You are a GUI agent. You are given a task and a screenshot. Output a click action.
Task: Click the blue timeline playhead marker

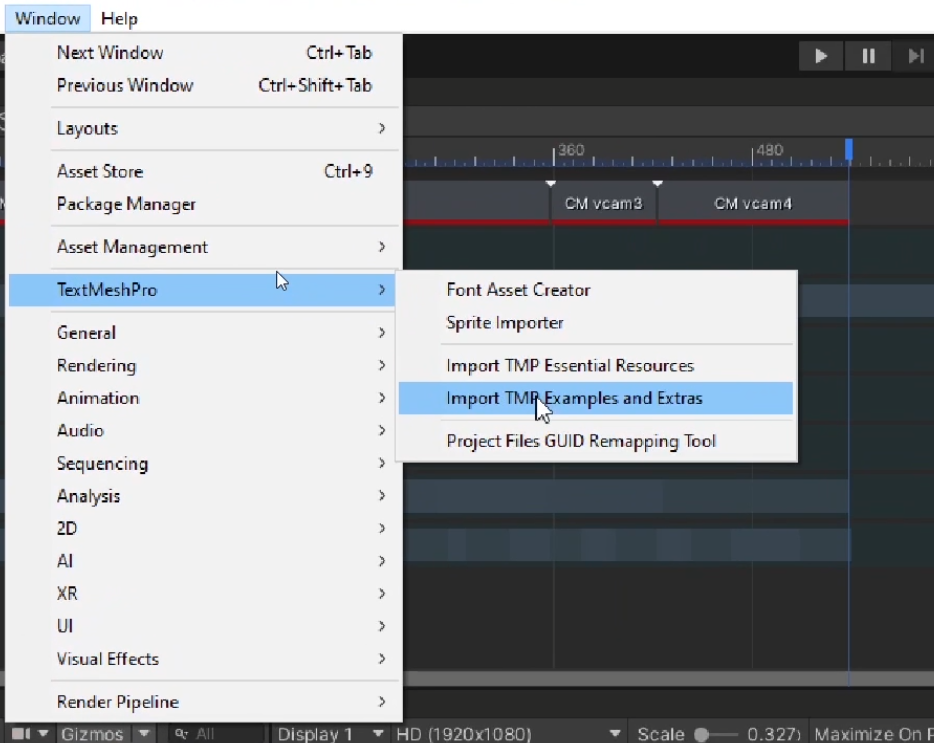click(x=849, y=149)
